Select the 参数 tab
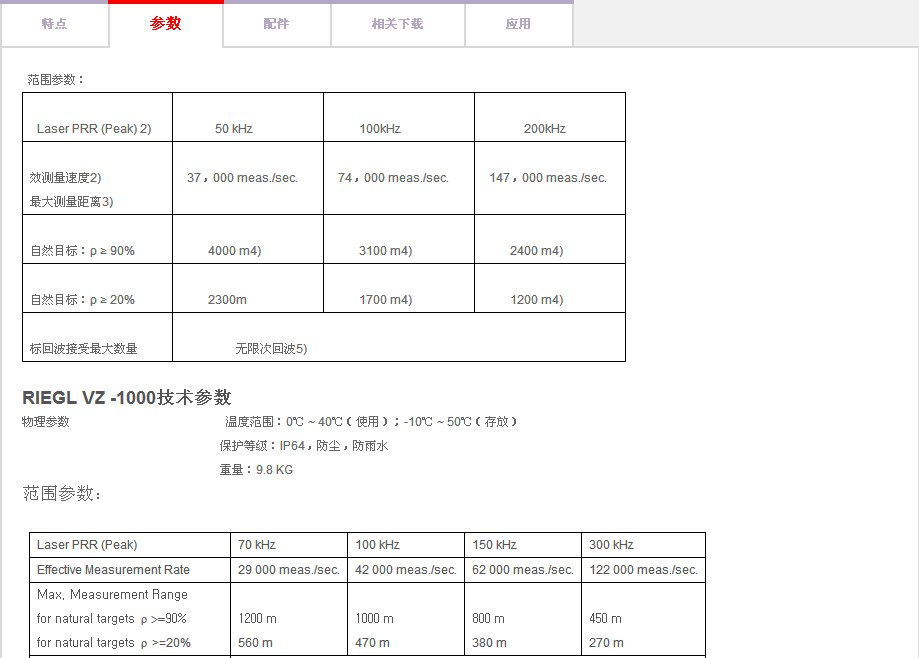Image resolution: width=919 pixels, height=658 pixels. click(x=166, y=24)
